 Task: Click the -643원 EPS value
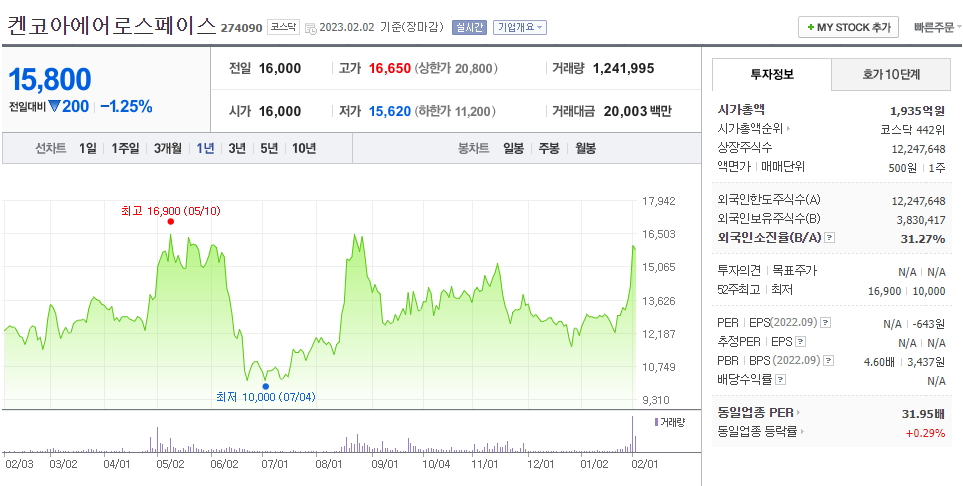[x=929, y=323]
